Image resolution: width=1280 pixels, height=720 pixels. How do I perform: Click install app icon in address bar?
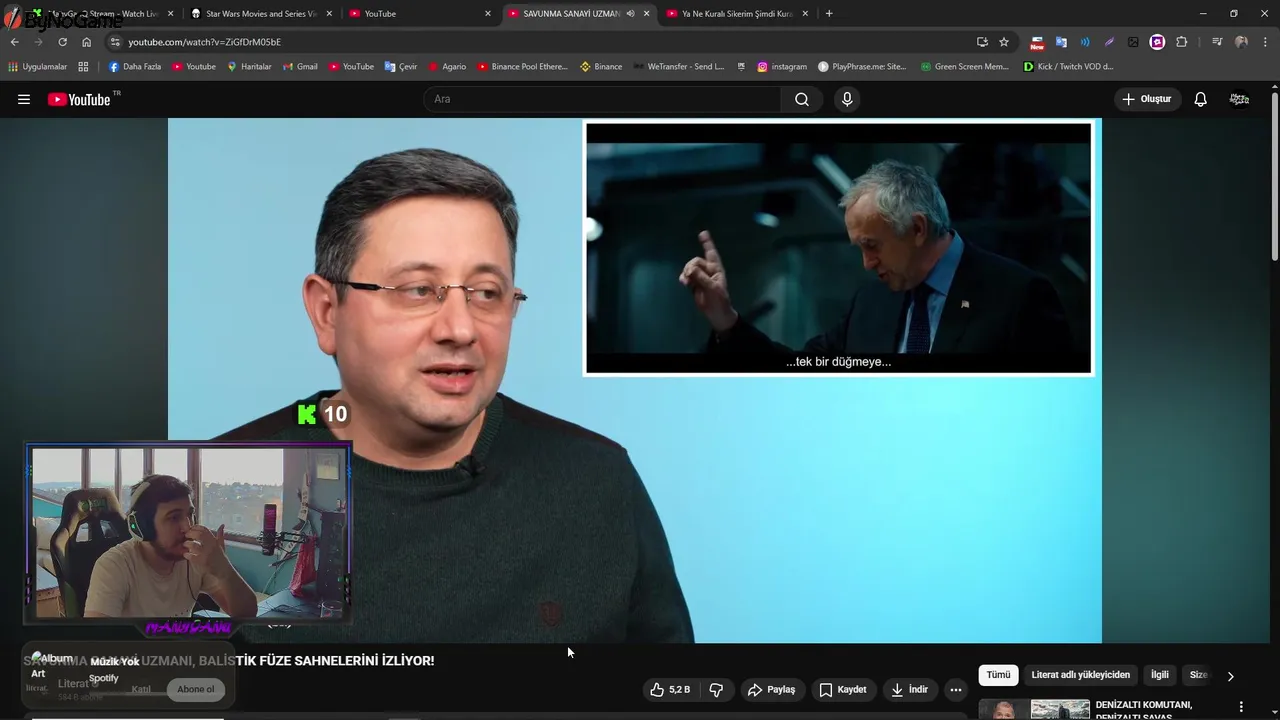coord(982,42)
